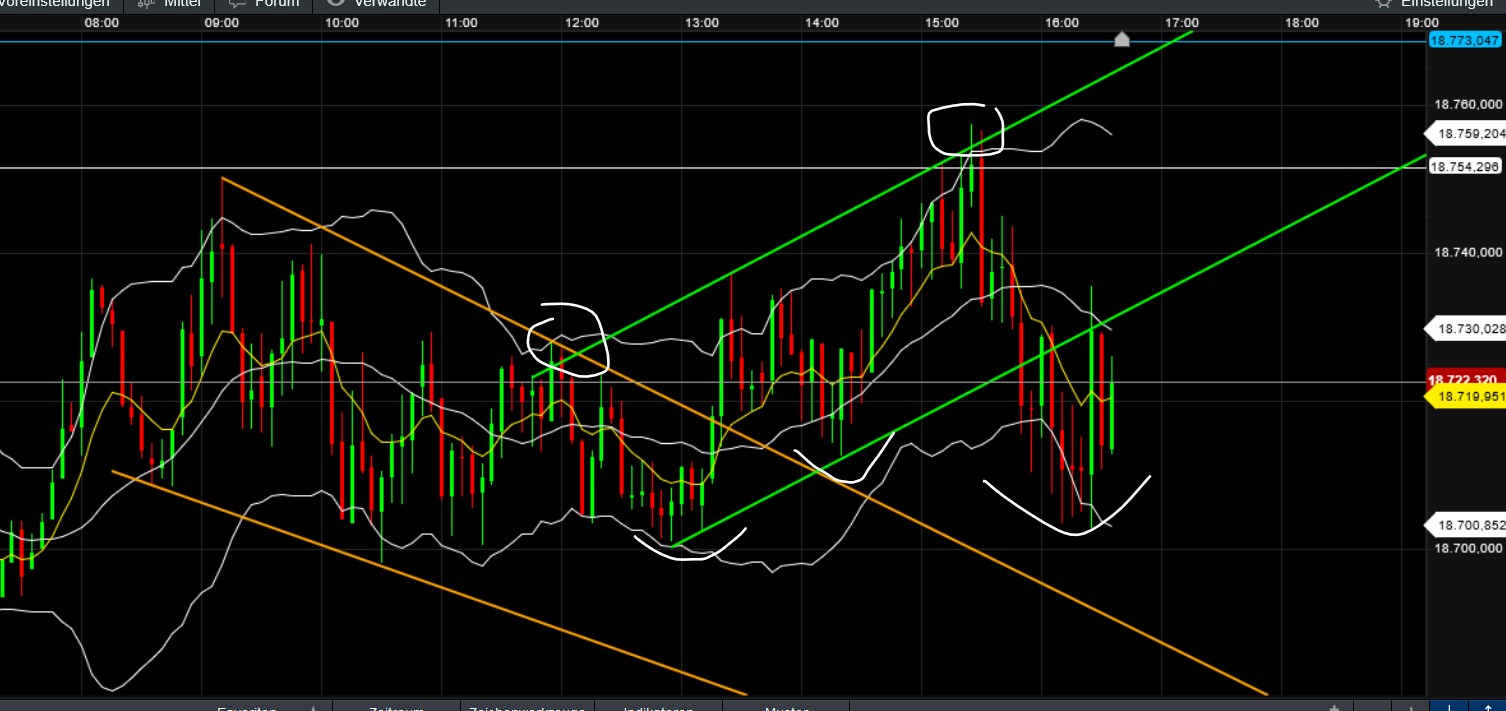Click the white price label 18.759,204
The width and height of the screenshot is (1506, 711).
1464,133
